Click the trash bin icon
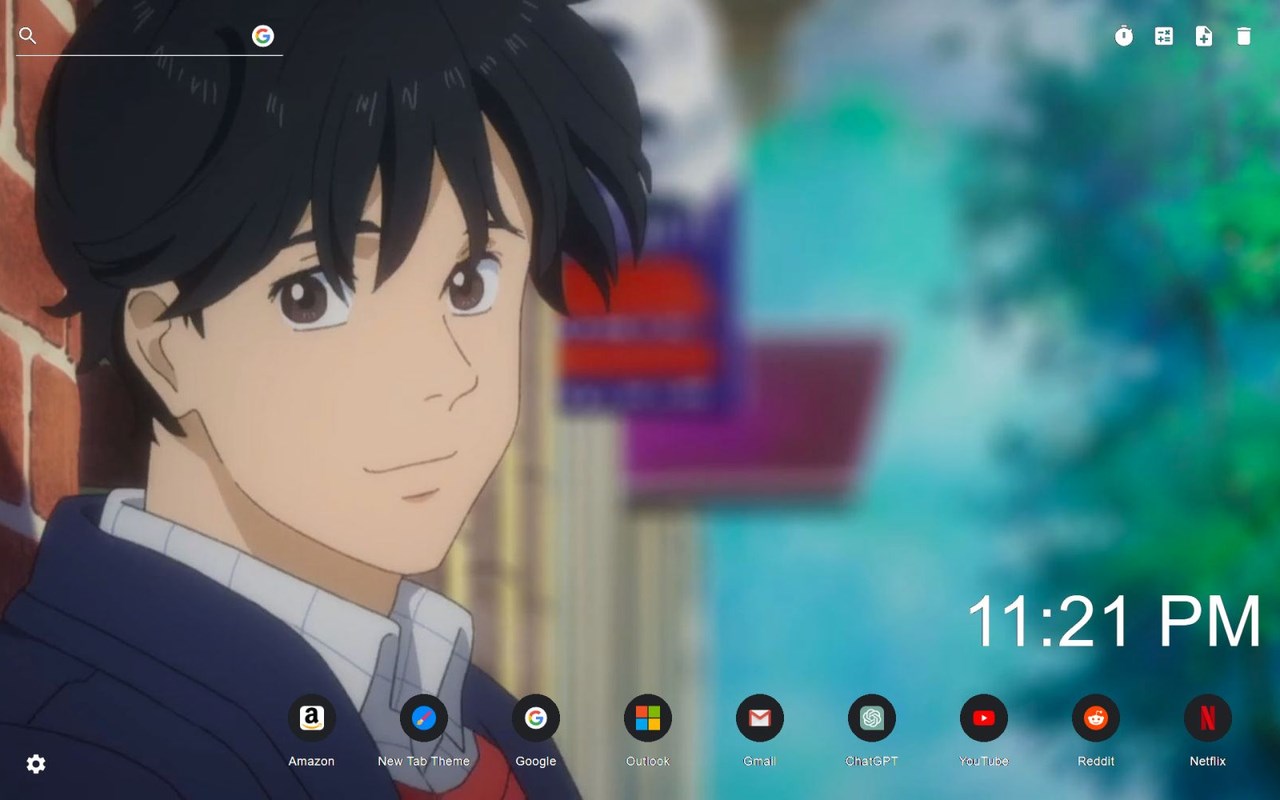The width and height of the screenshot is (1280, 800). click(x=1243, y=36)
